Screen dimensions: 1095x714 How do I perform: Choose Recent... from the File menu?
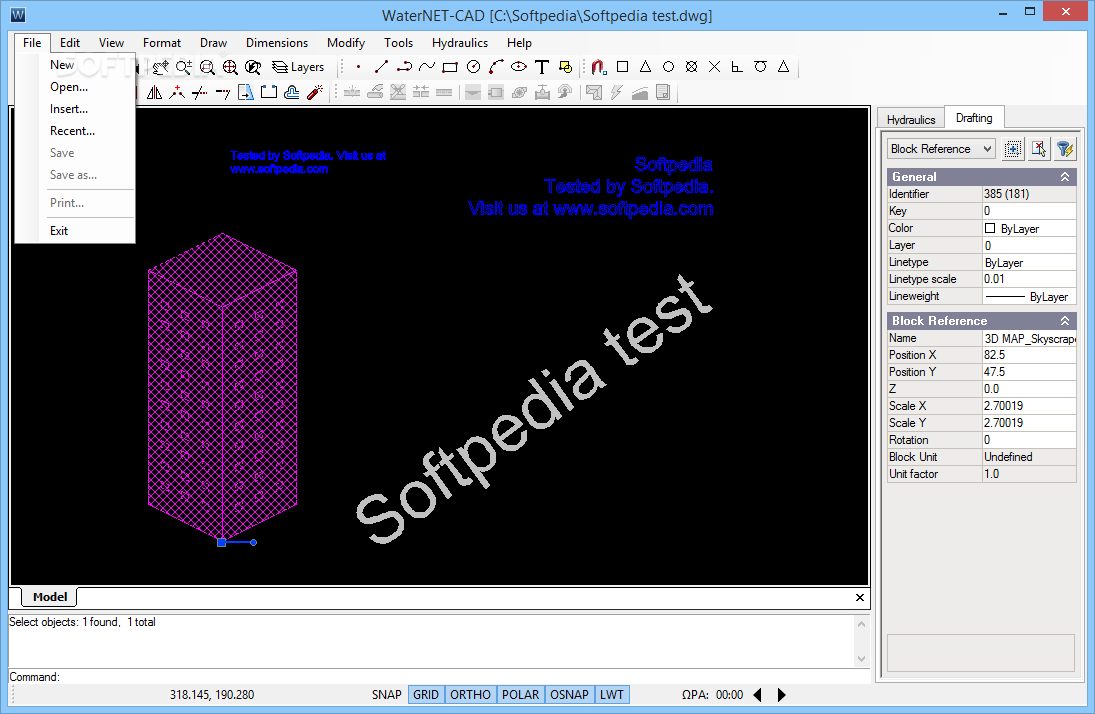pyautogui.click(x=75, y=131)
